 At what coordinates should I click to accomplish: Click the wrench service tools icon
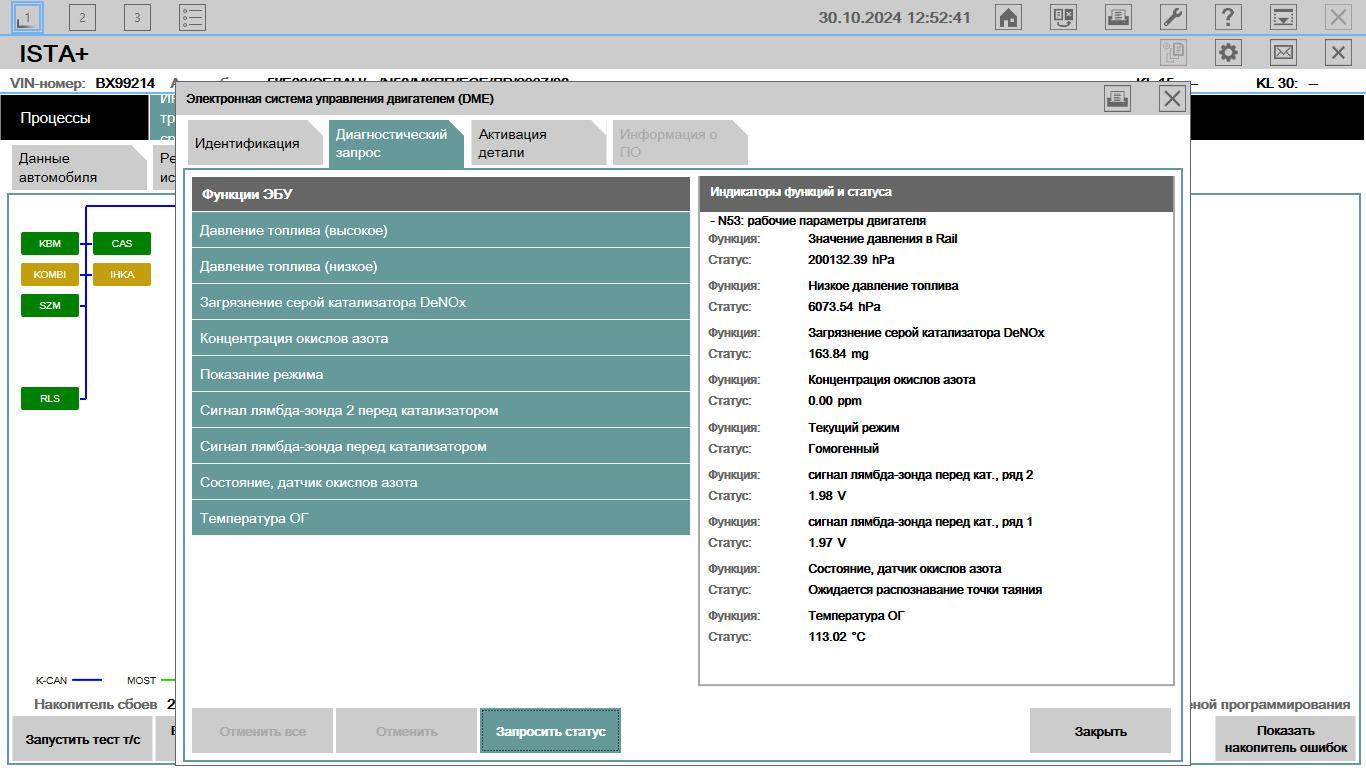(1172, 17)
